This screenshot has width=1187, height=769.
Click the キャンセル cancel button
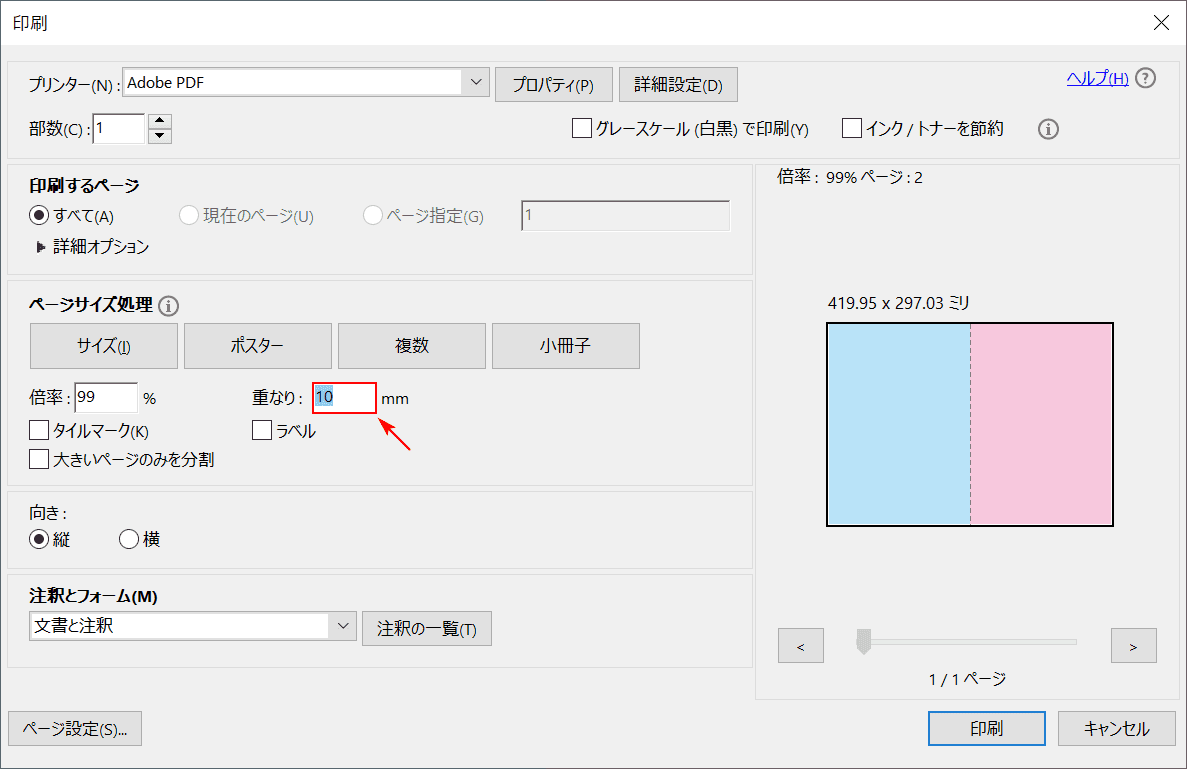point(1117,728)
